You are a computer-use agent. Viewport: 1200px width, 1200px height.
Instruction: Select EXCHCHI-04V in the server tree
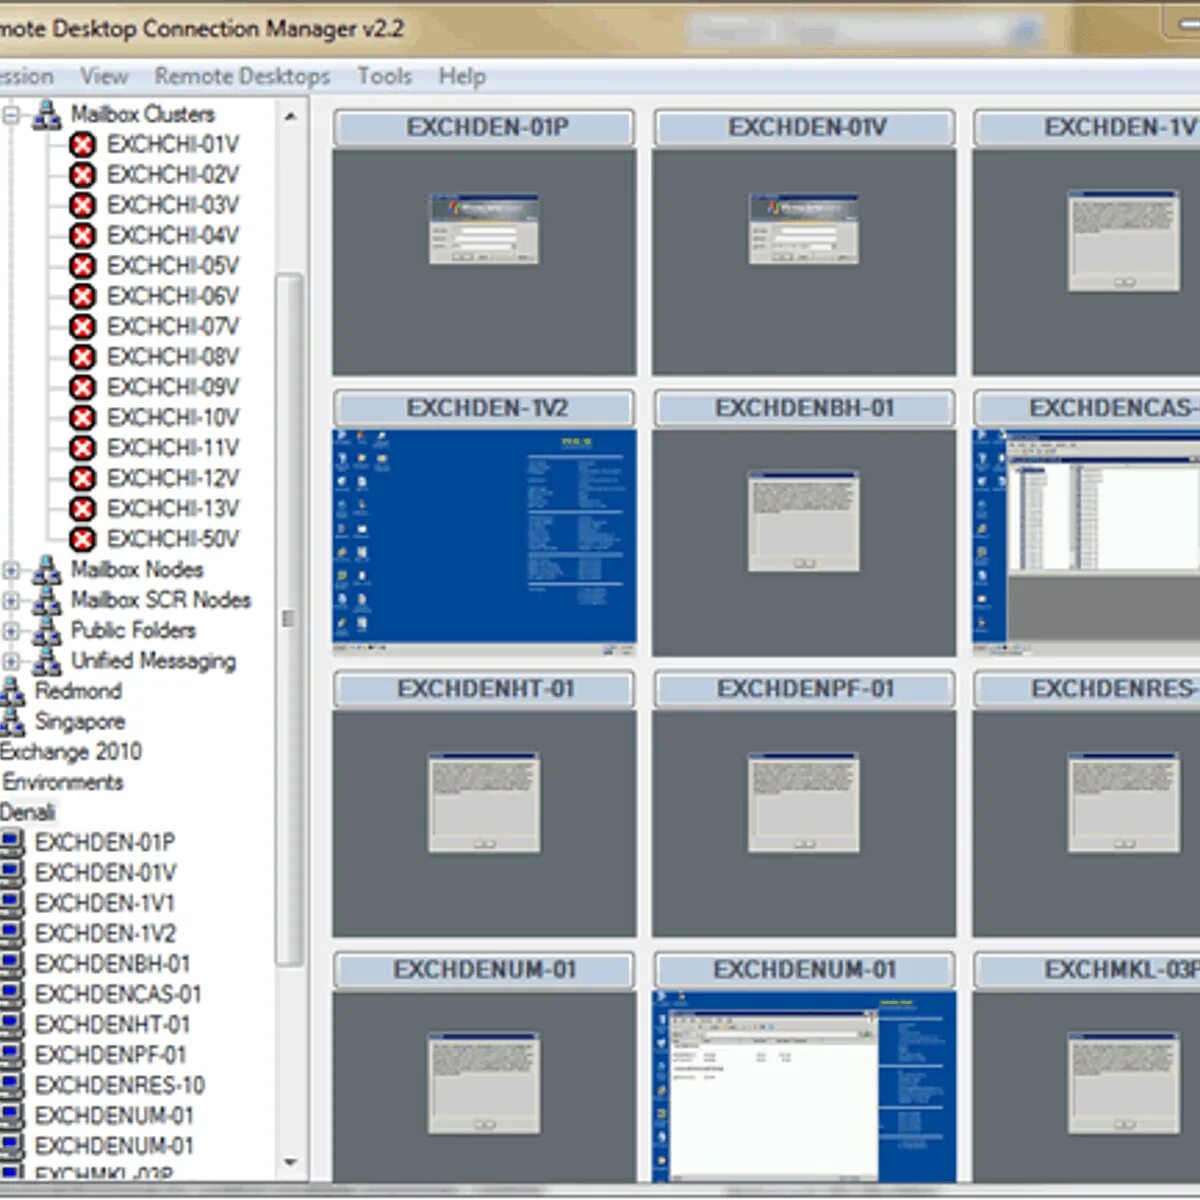tap(173, 236)
